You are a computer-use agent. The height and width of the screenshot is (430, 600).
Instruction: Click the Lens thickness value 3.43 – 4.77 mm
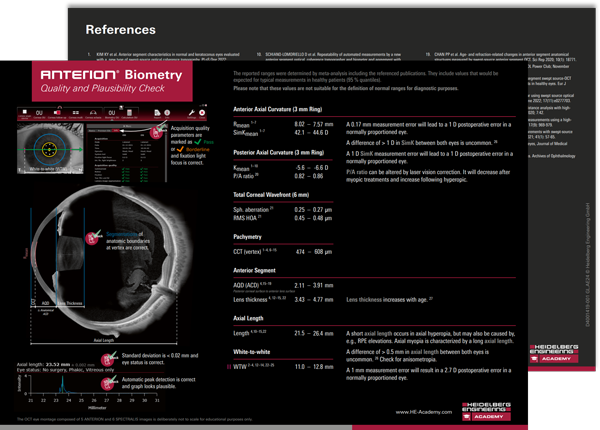(314, 300)
